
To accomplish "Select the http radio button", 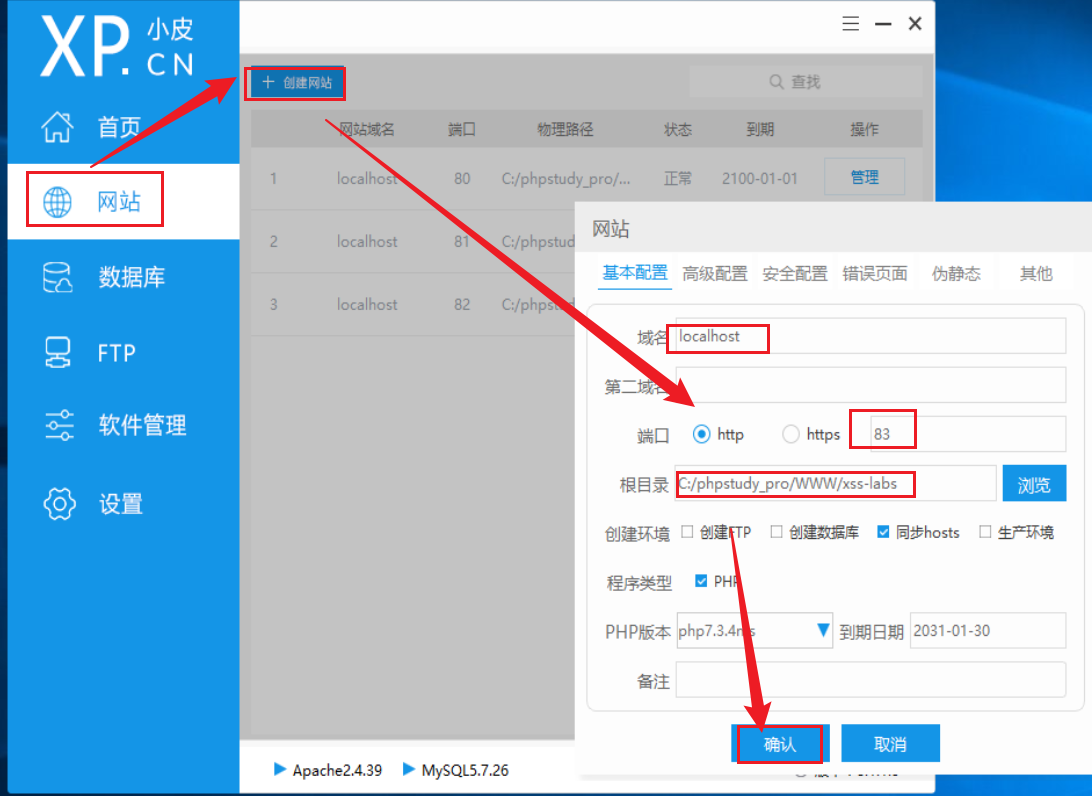I will coord(701,434).
